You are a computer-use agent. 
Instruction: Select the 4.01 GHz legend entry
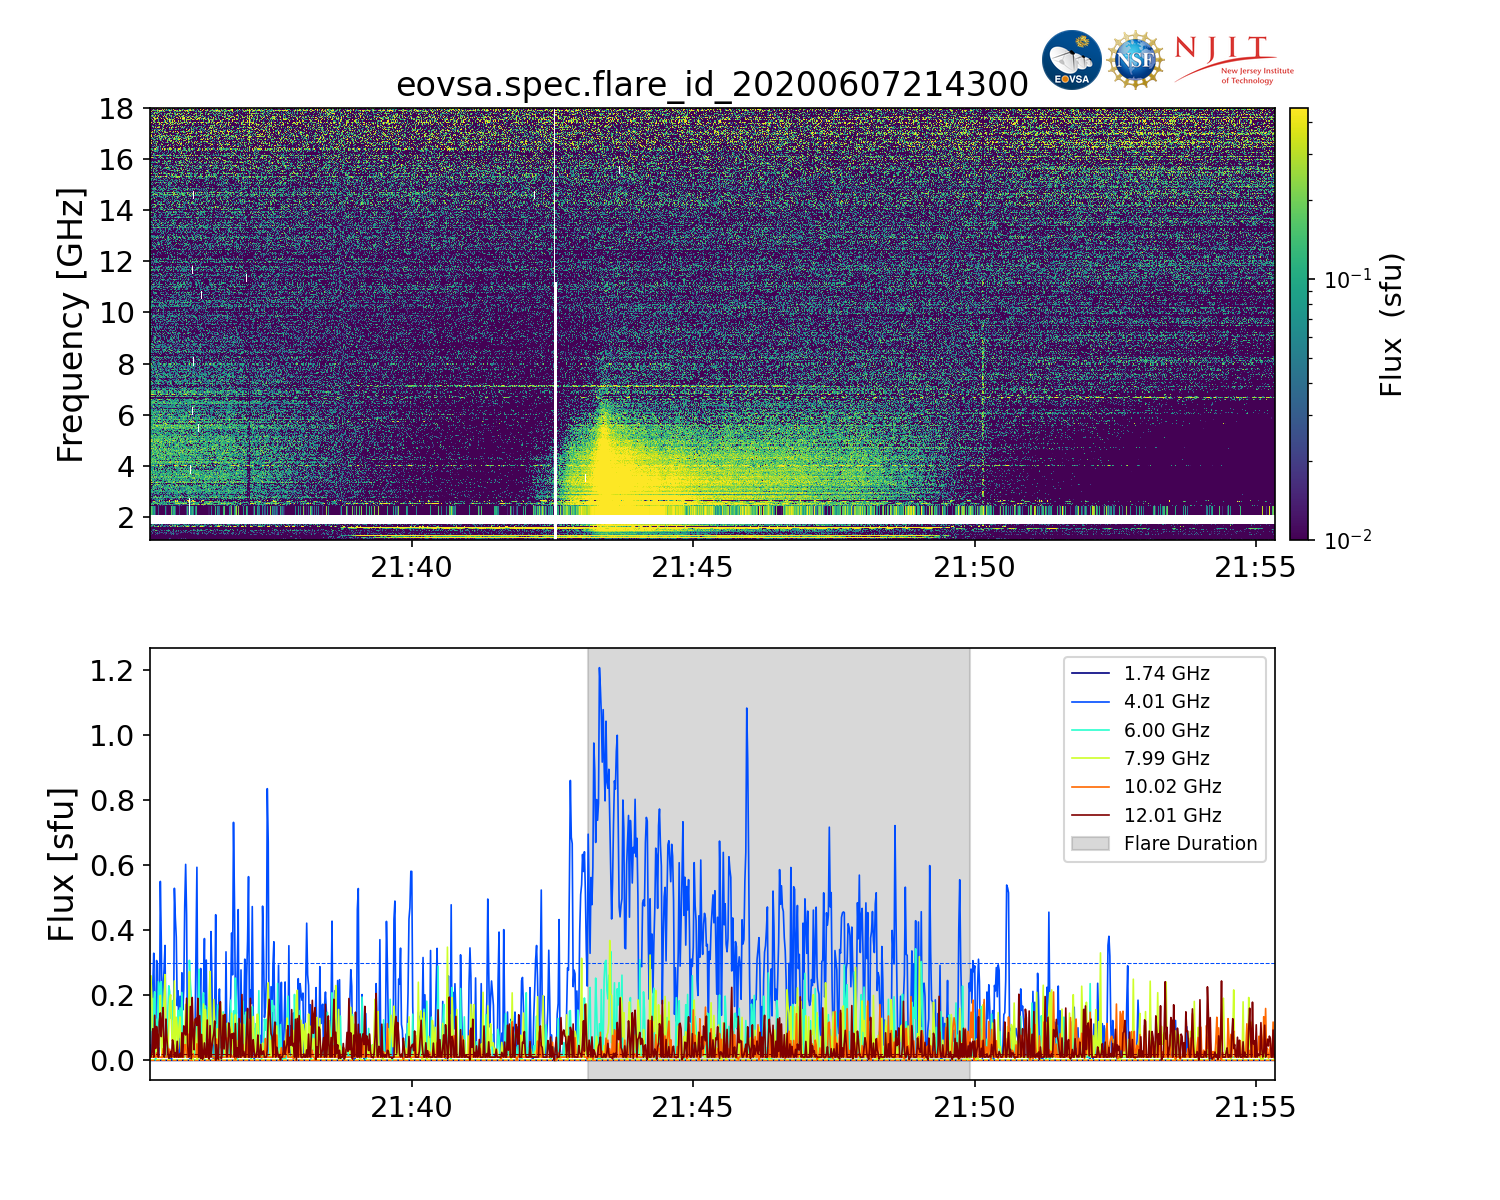(1166, 702)
